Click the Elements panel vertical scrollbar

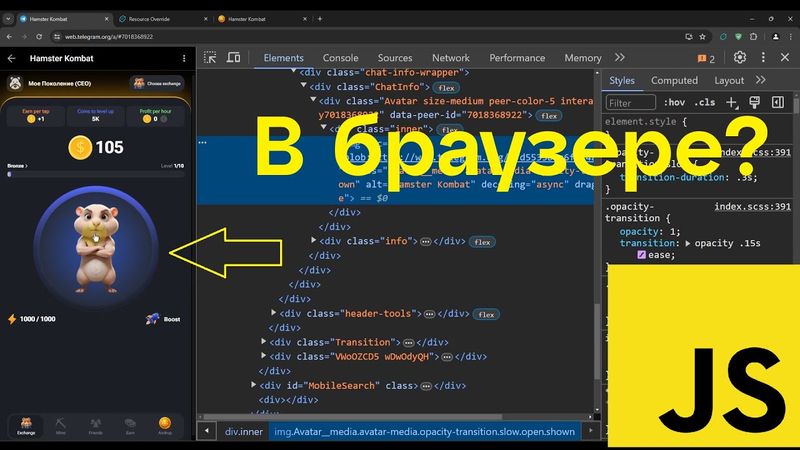click(597, 342)
